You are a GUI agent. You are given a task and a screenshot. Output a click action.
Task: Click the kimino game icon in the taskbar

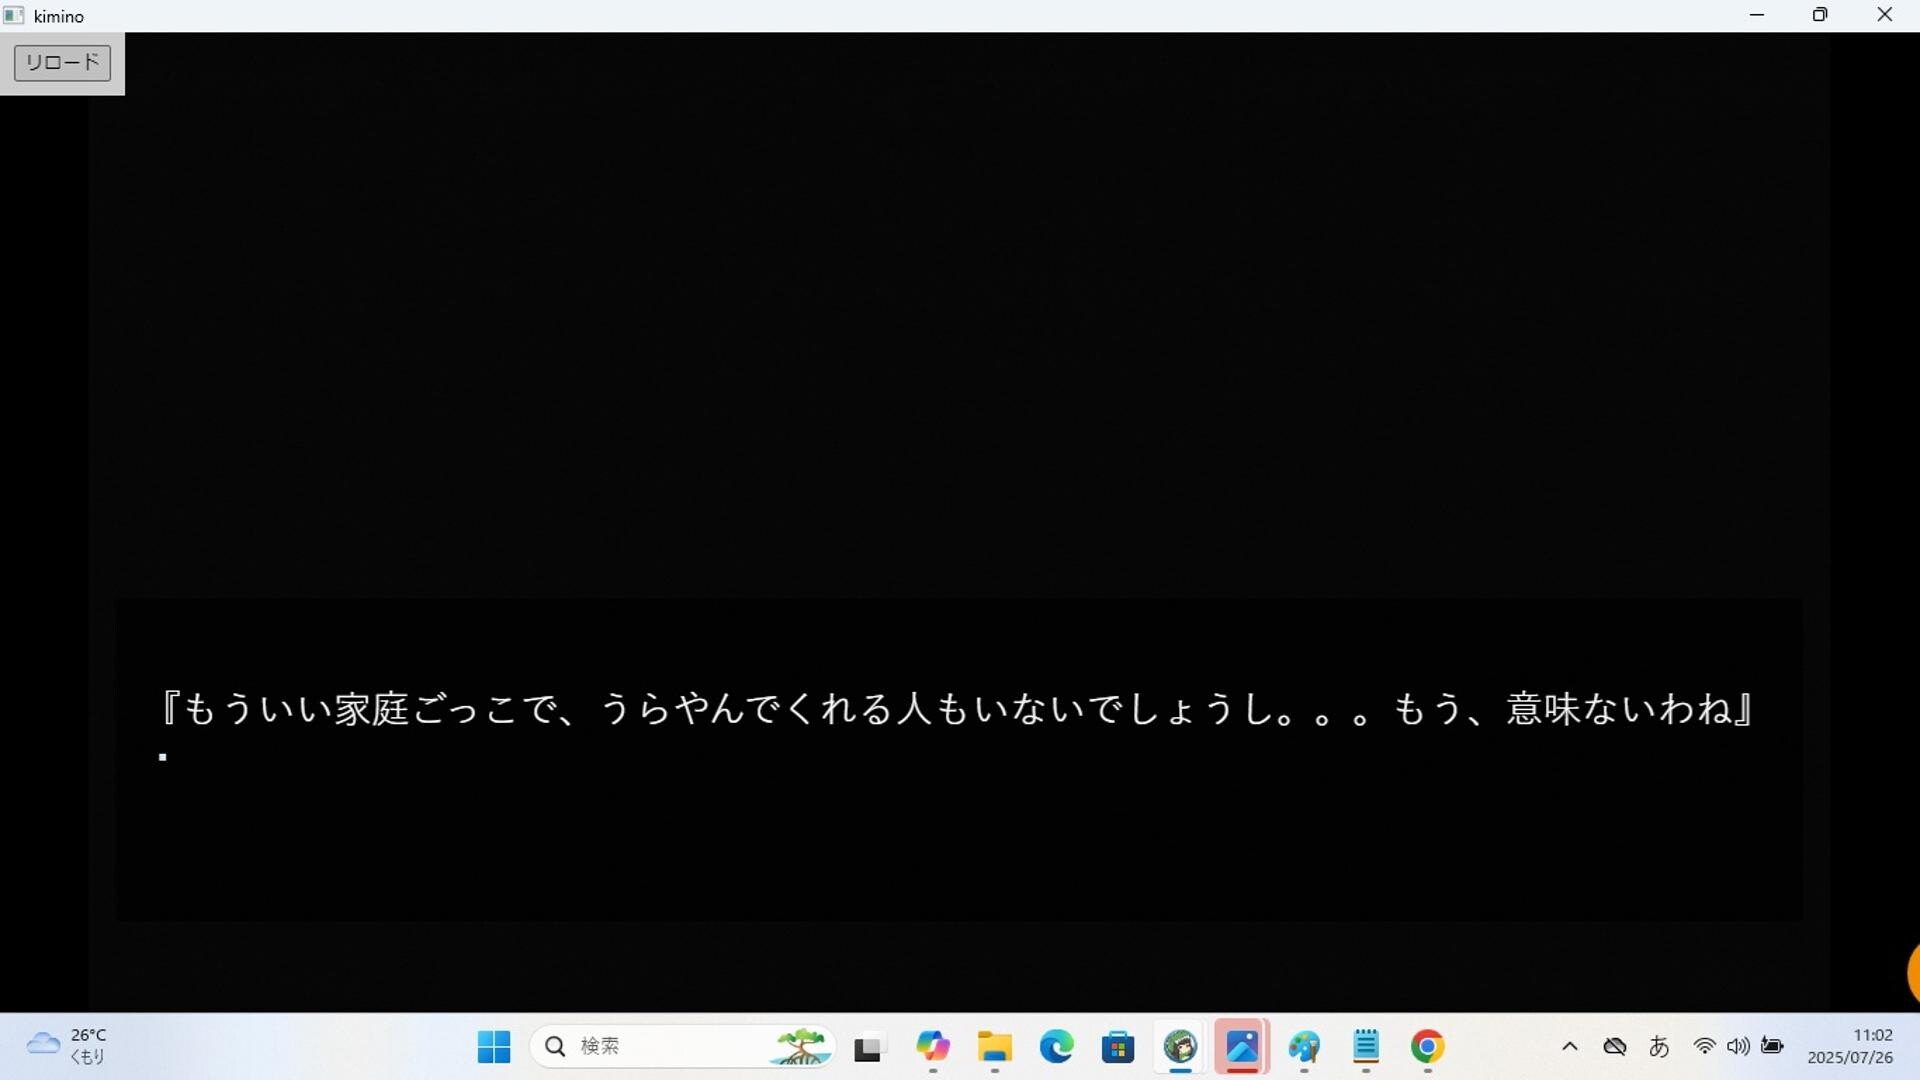(1180, 1047)
